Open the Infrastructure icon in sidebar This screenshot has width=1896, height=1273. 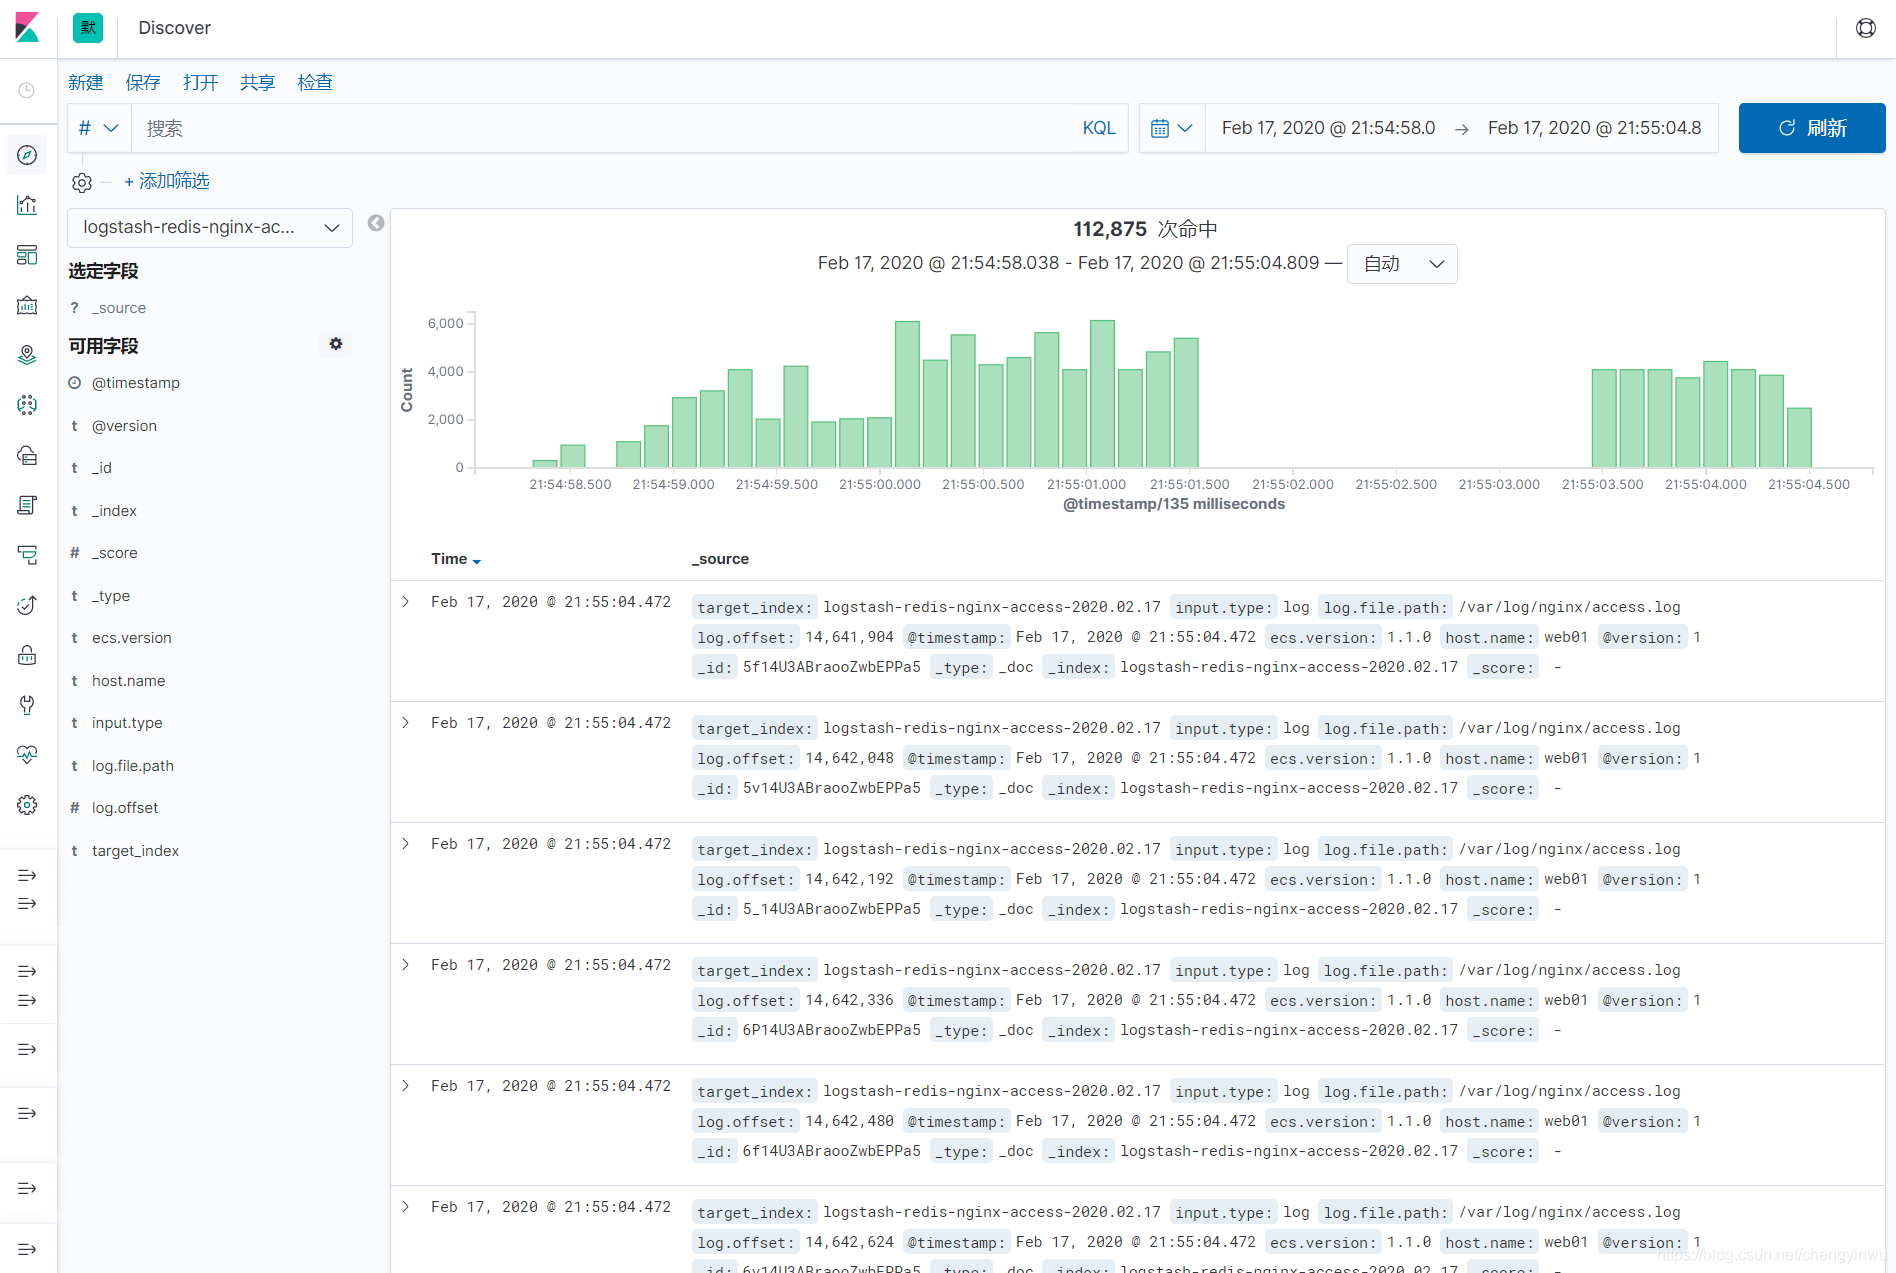coord(27,455)
